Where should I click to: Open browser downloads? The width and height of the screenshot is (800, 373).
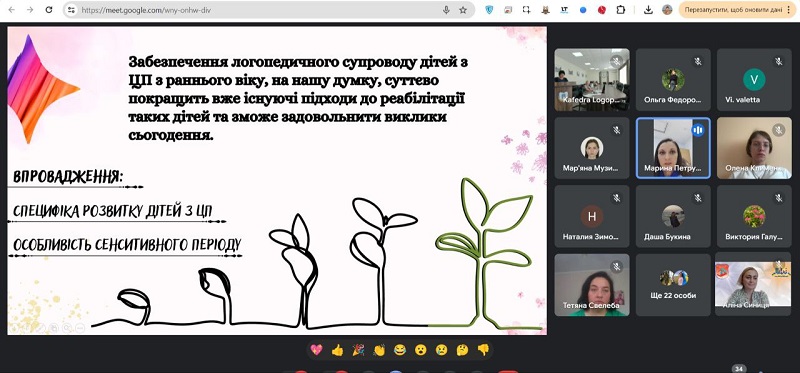pos(648,10)
